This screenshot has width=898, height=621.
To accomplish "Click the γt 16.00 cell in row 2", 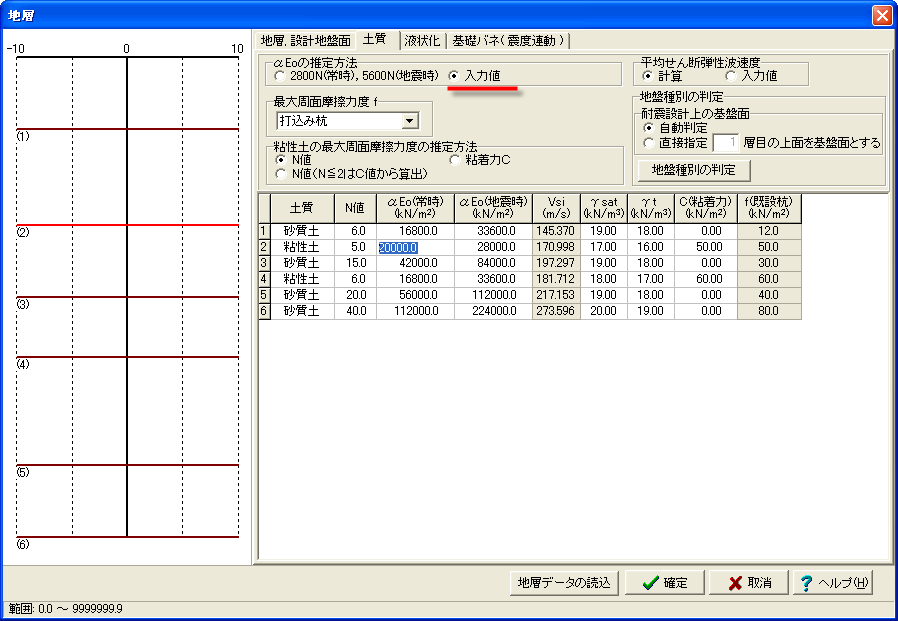I will click(651, 247).
